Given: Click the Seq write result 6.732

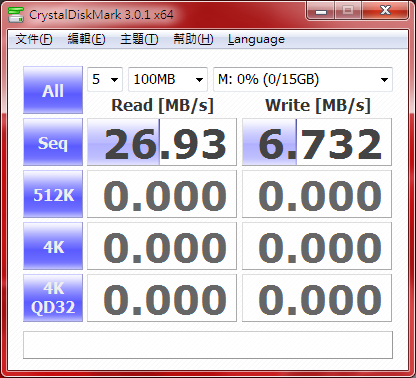Looking at the screenshot, I should [x=317, y=142].
